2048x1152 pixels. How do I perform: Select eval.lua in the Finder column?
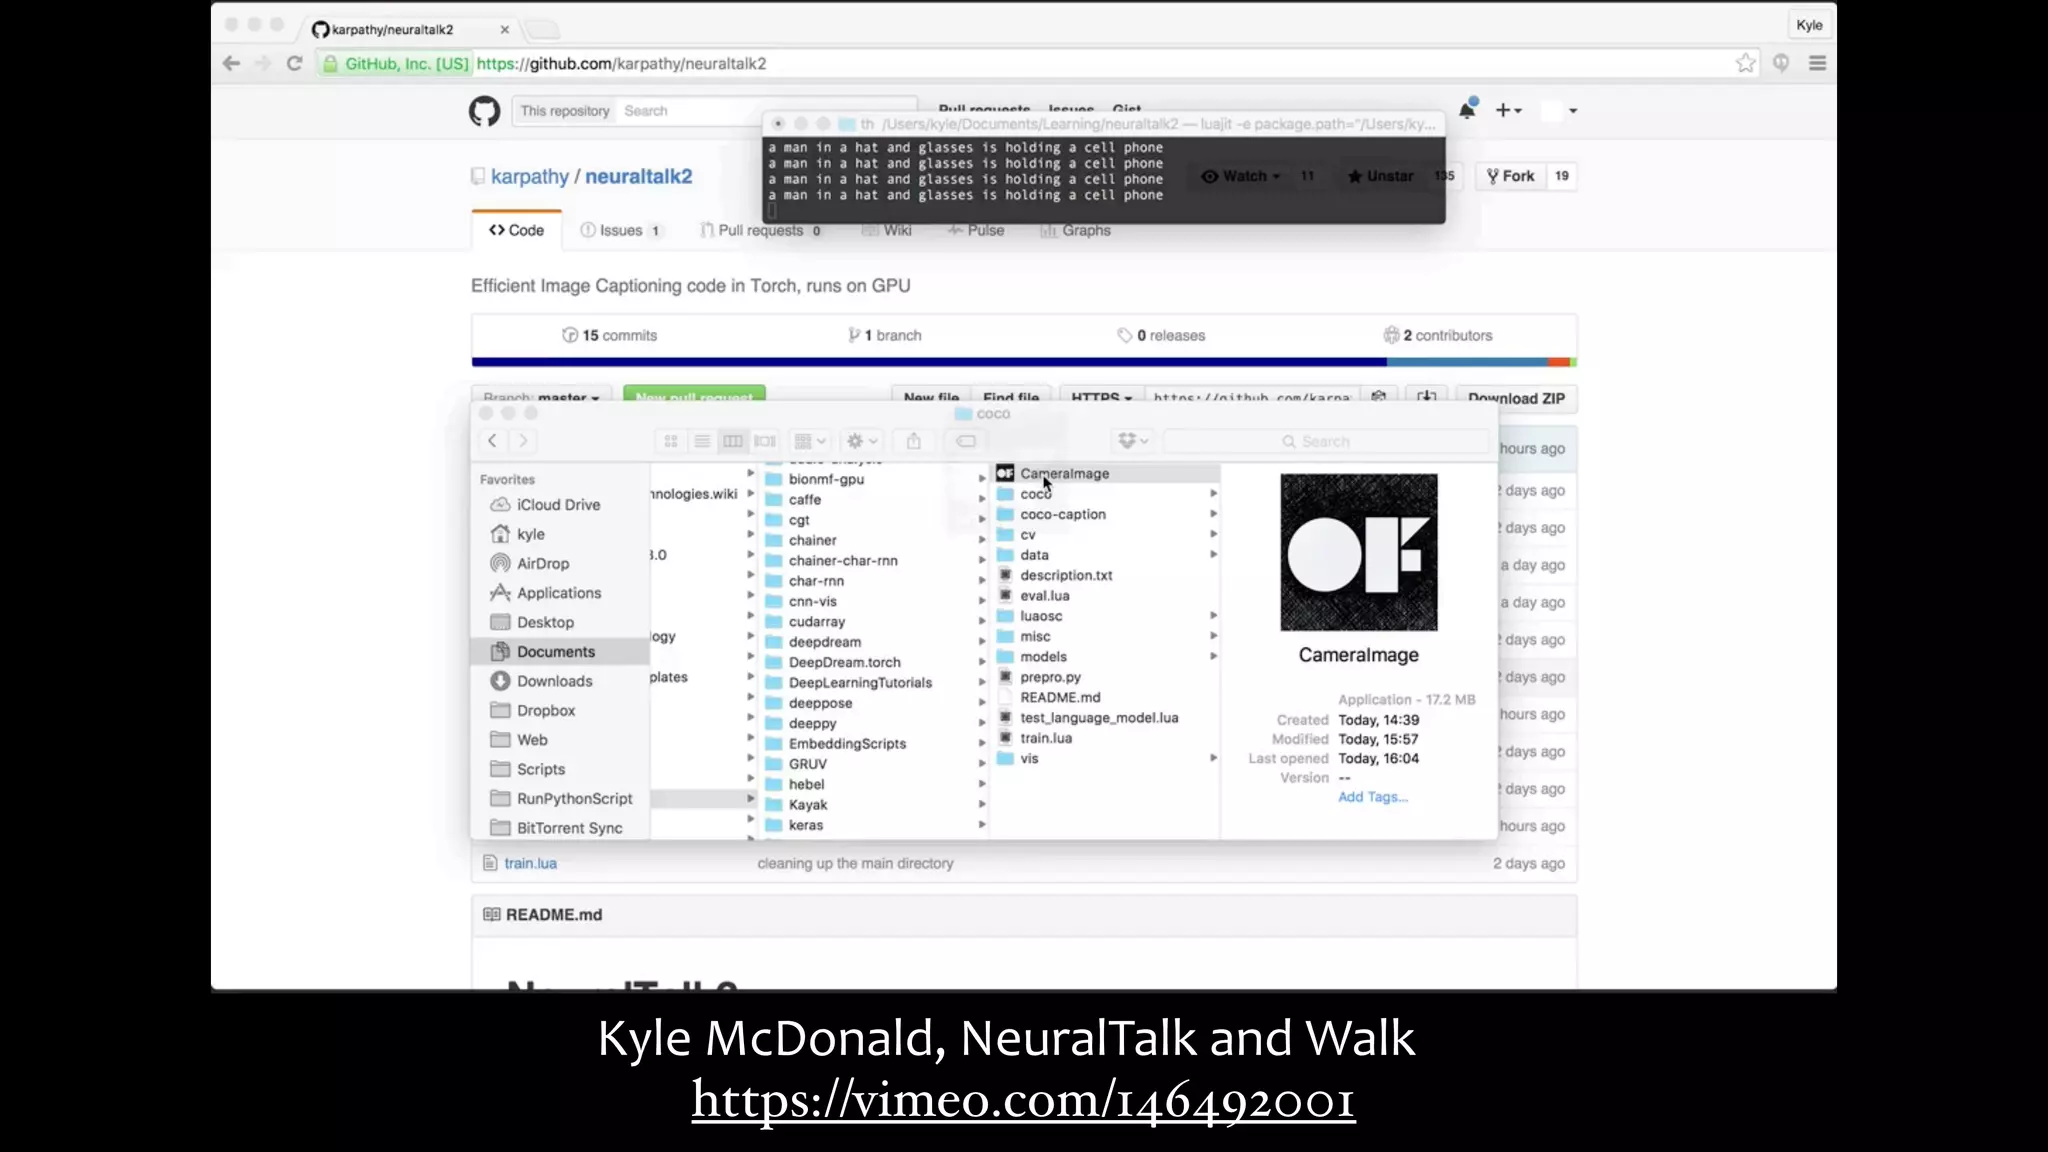(1045, 596)
